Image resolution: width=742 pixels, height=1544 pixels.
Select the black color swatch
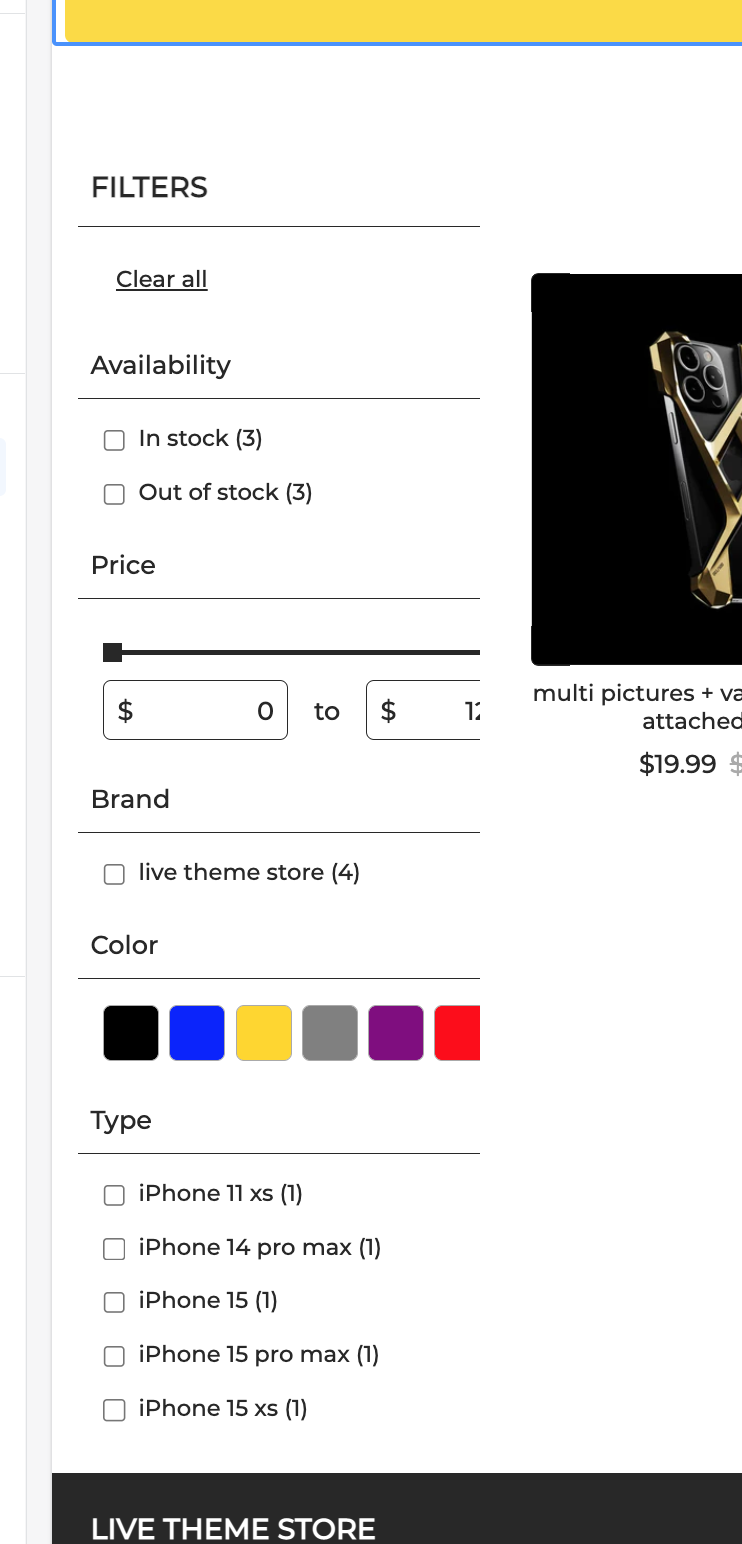coord(131,1033)
